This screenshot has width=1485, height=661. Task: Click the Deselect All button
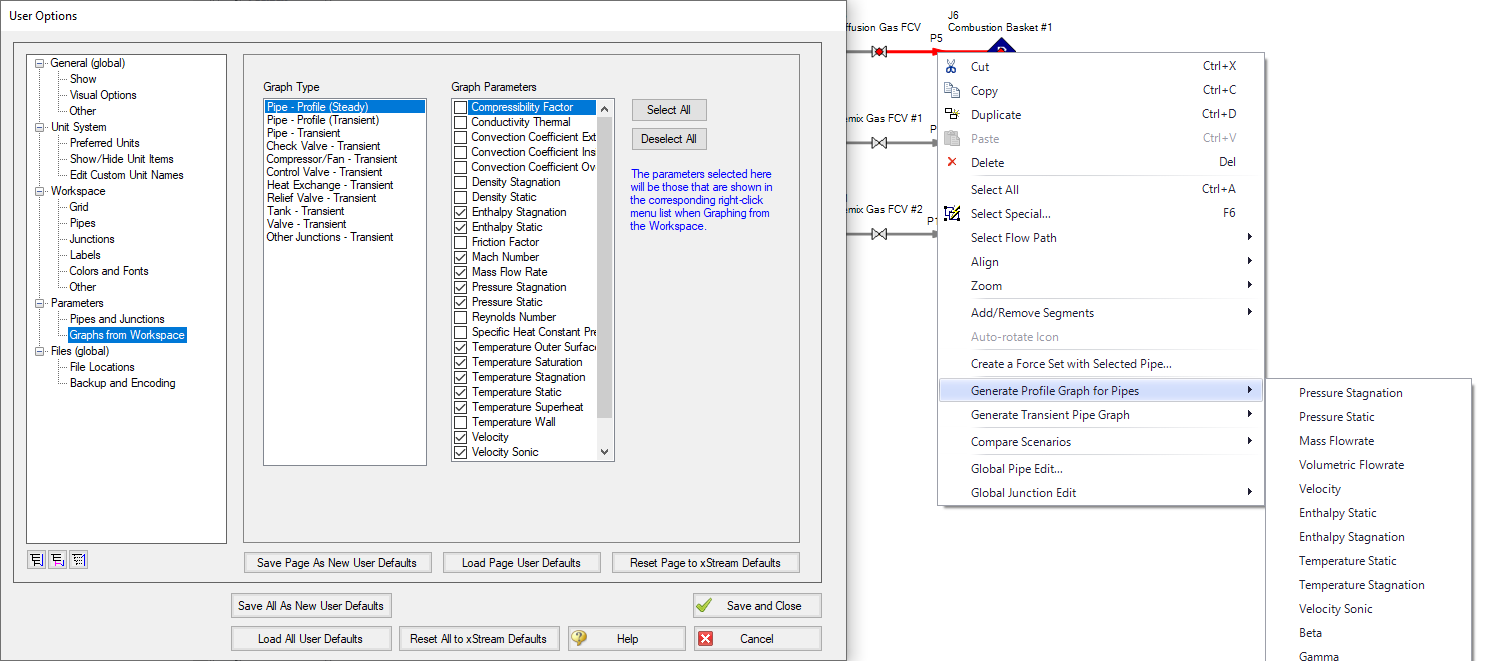(x=668, y=138)
